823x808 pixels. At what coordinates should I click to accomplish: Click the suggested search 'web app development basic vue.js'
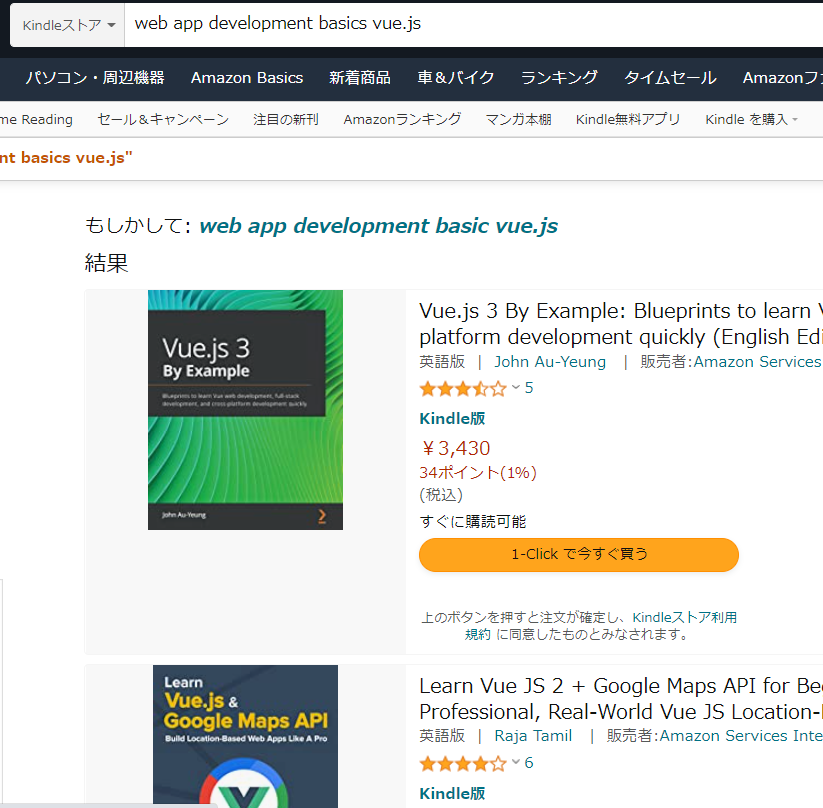[378, 226]
